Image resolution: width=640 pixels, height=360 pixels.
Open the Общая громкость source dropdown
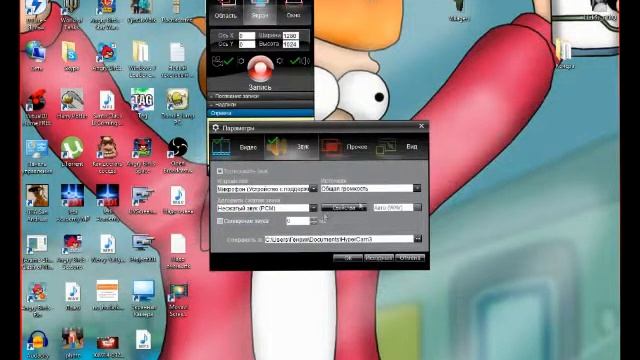[x=417, y=188]
